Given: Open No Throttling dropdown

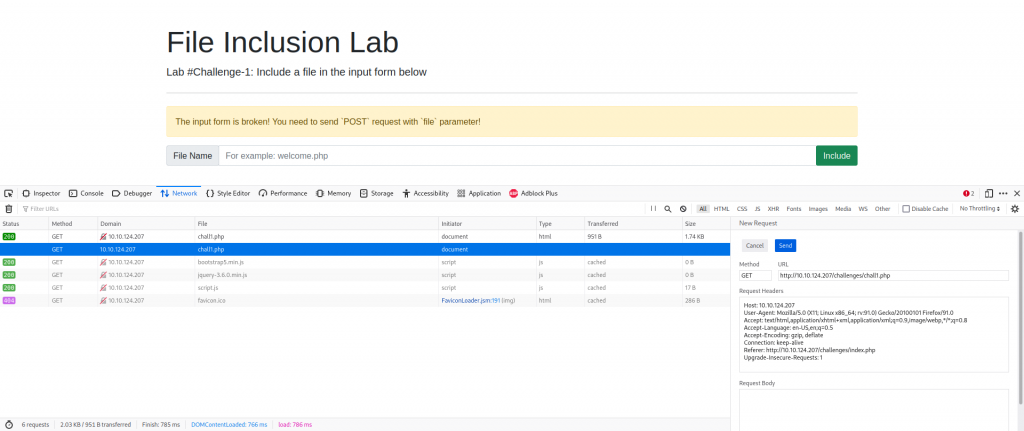Looking at the screenshot, I should [x=979, y=209].
